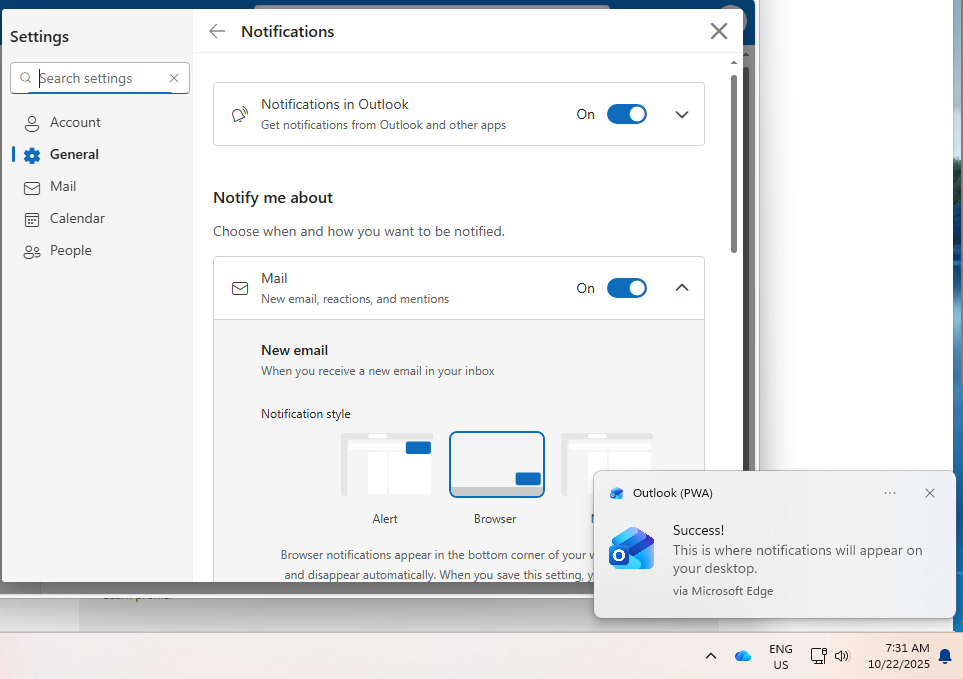Click the Outlook logo in the desktop notification
963x679 pixels.
631,548
